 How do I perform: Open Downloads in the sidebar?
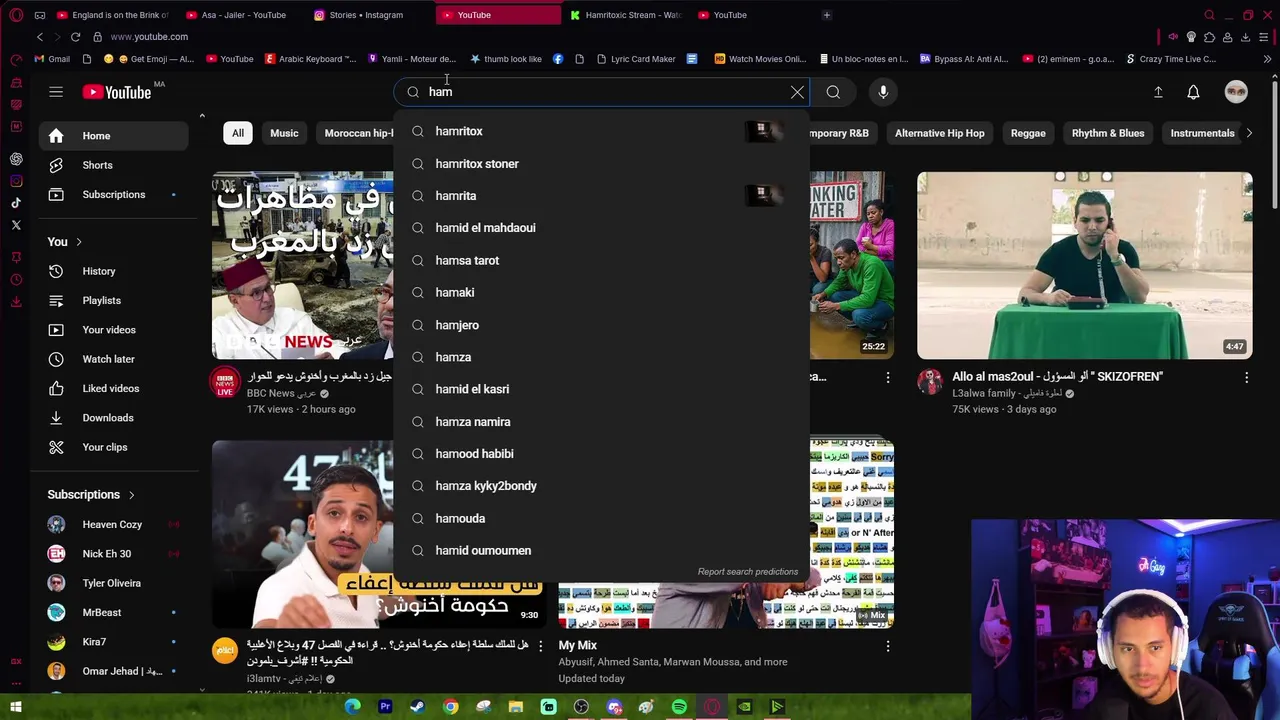113,418
